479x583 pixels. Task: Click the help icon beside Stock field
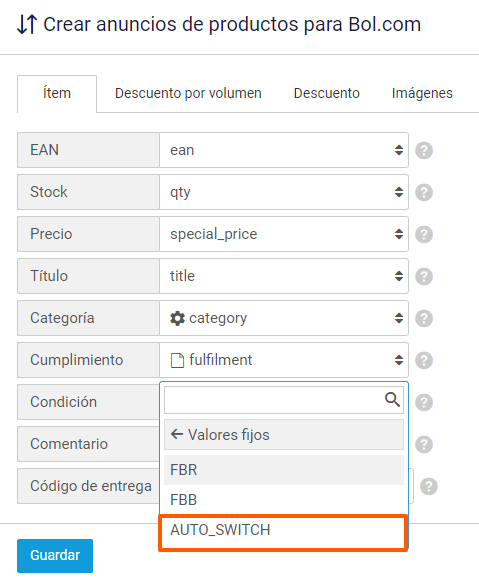(424, 193)
